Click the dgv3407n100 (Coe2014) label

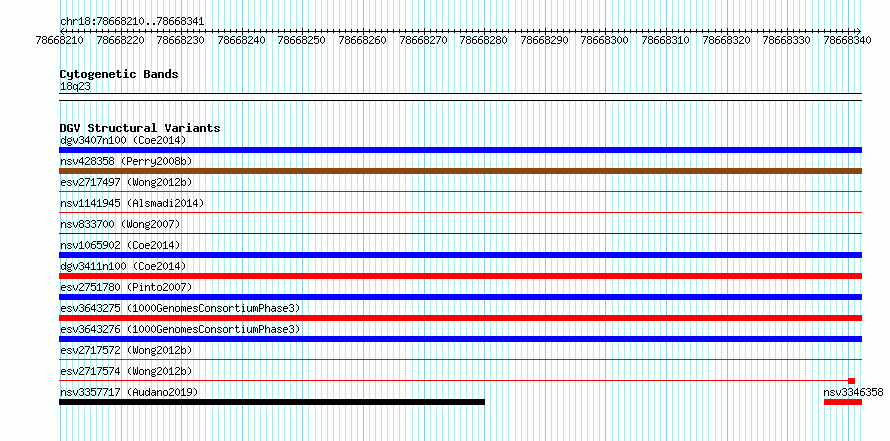click(123, 140)
